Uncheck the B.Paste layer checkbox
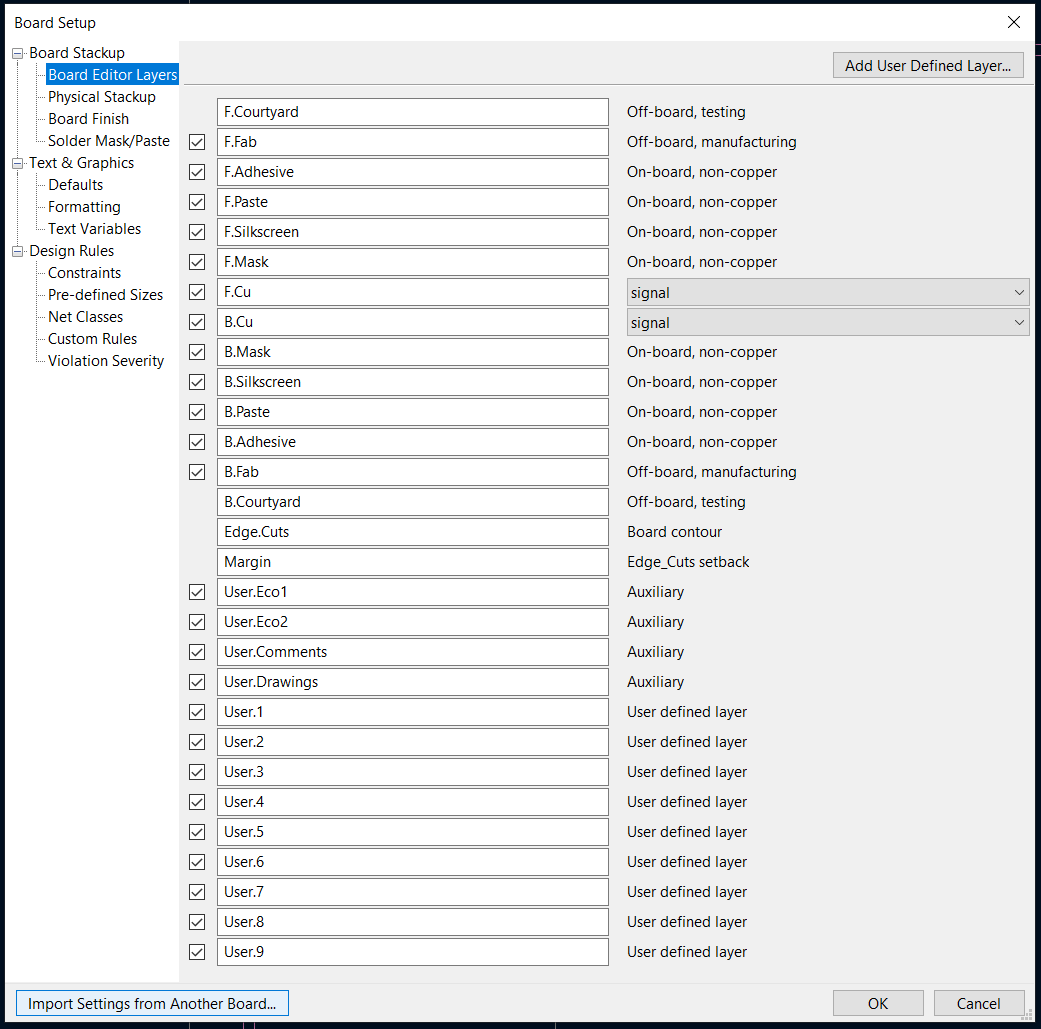Screen dimensions: 1041x1029 197,412
